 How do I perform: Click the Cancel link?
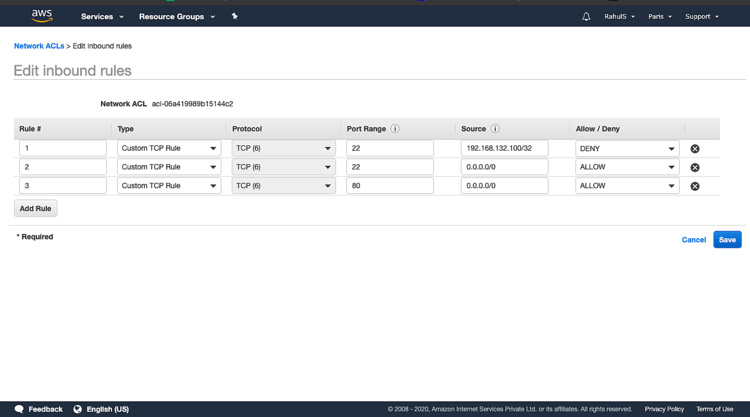pos(693,240)
